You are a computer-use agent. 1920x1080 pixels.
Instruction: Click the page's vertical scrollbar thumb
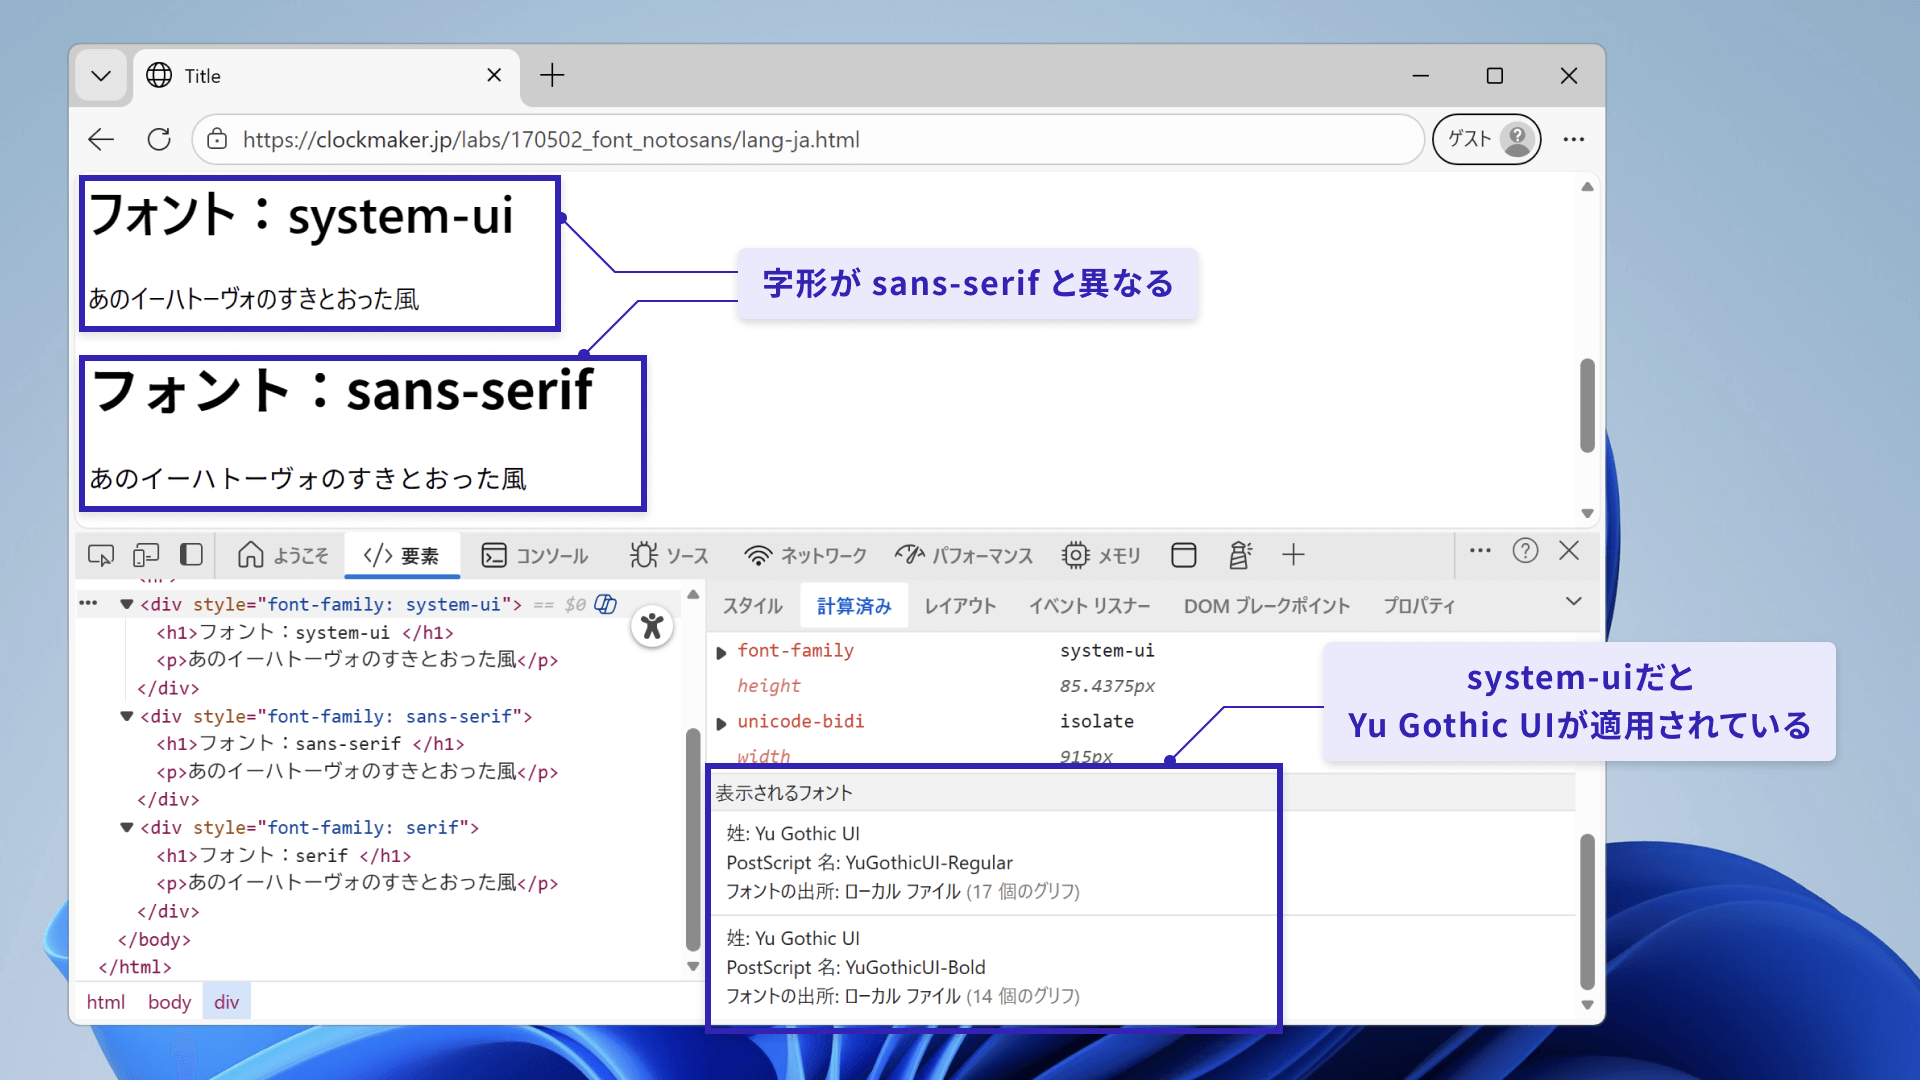(1587, 405)
